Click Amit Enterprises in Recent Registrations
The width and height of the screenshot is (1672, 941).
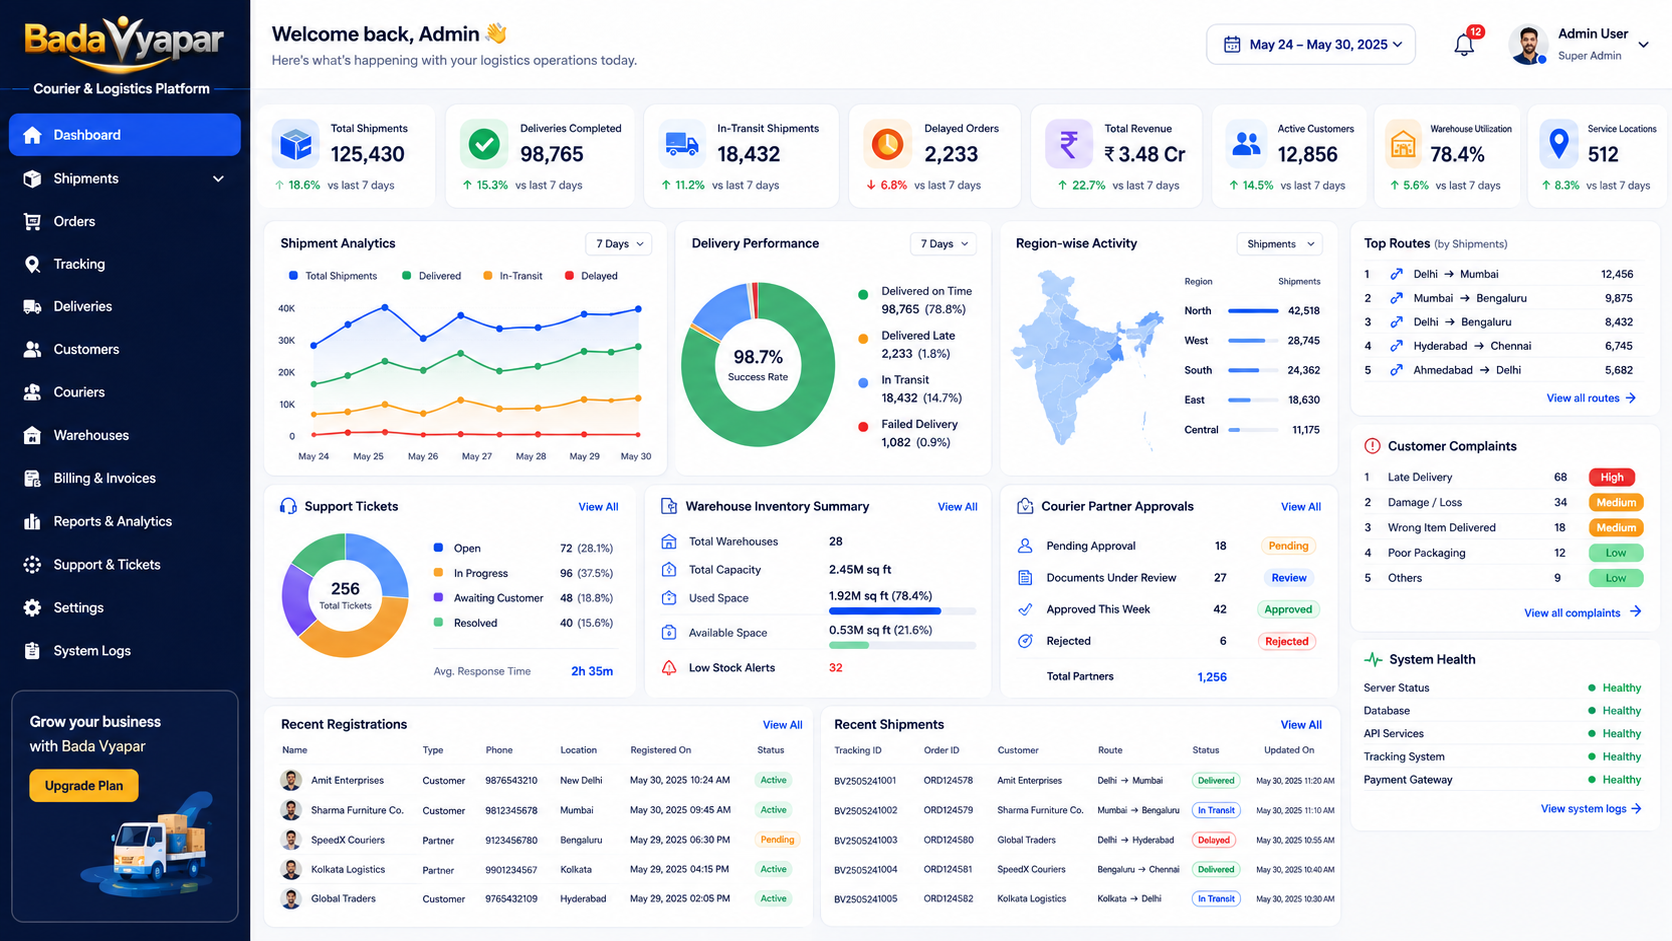[347, 780]
